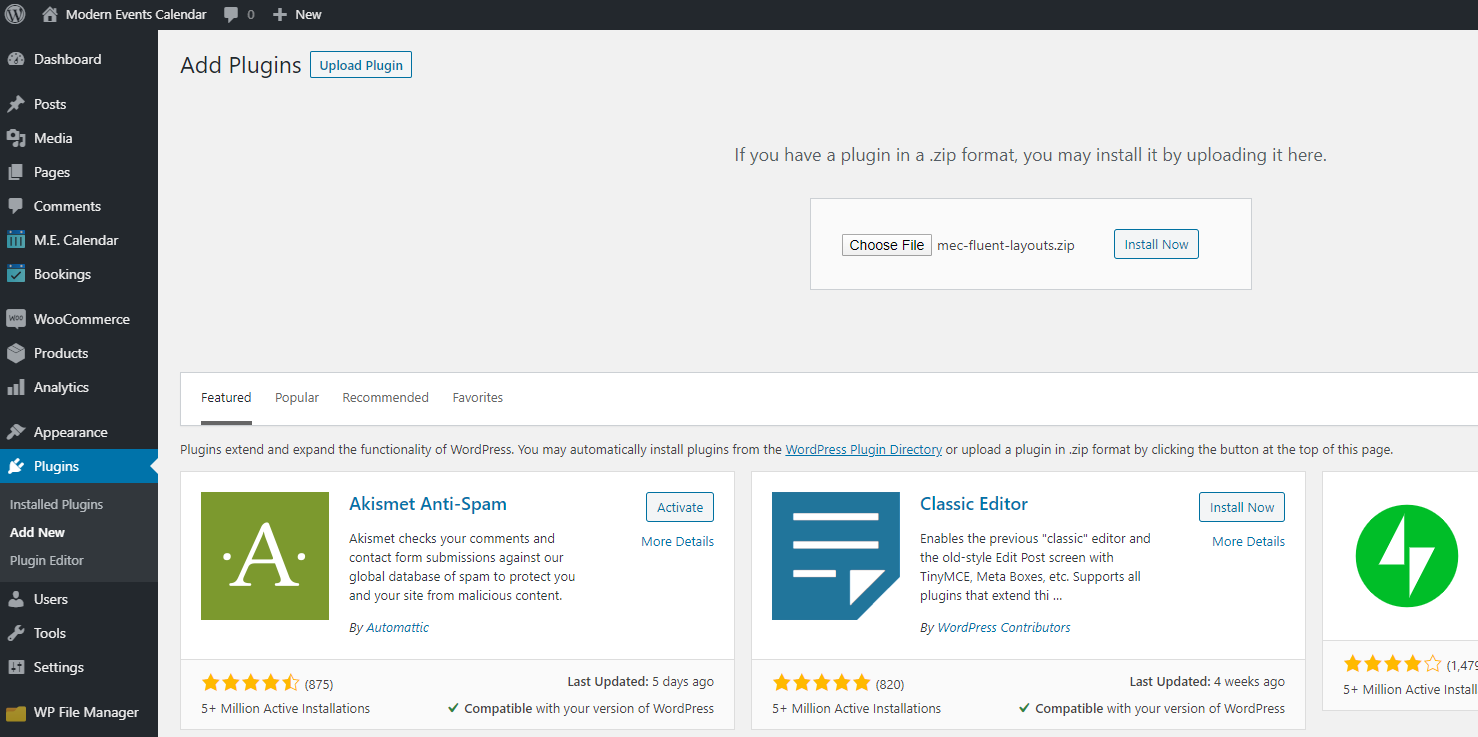Click the Products box icon
Screen dimensions: 1478x737
point(16,353)
